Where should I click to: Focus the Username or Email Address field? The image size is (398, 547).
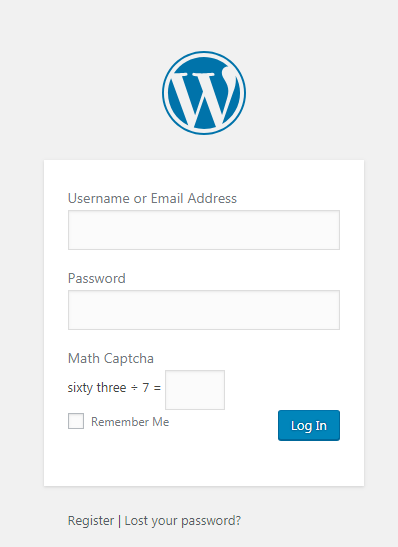[204, 230]
